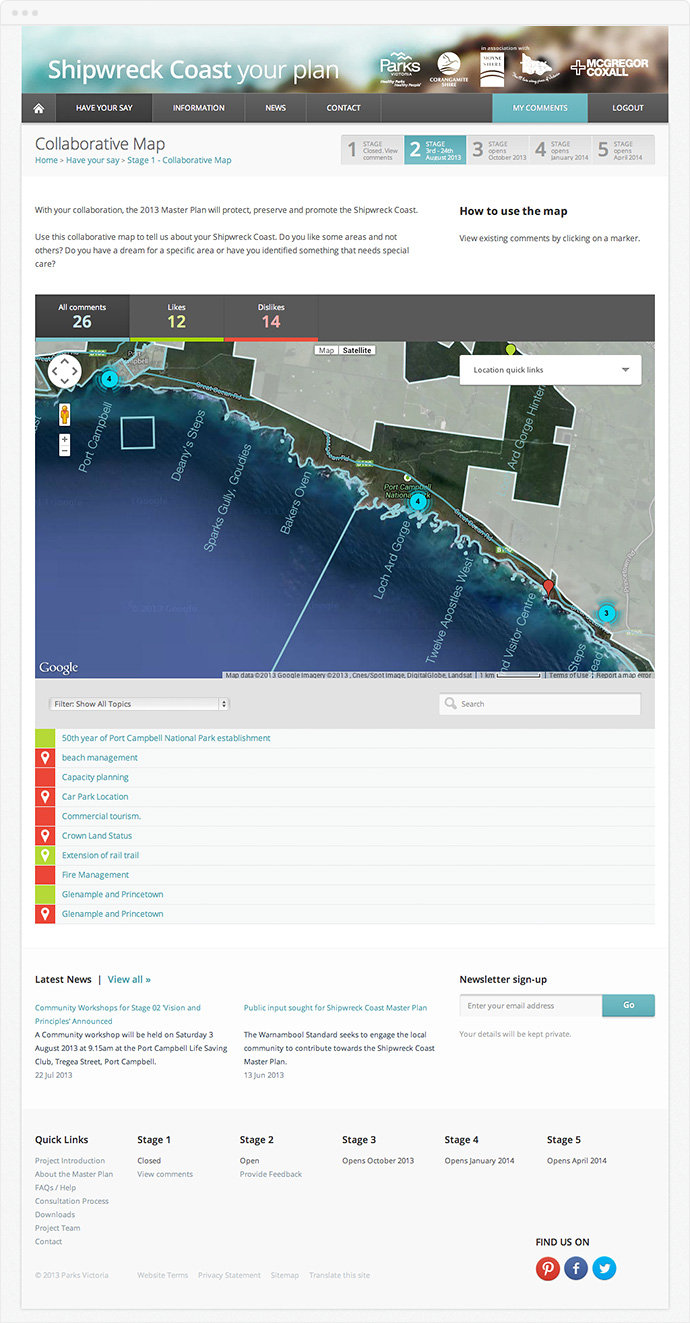Open map Terms of Use link
The width and height of the screenshot is (690, 1323).
tap(568, 675)
